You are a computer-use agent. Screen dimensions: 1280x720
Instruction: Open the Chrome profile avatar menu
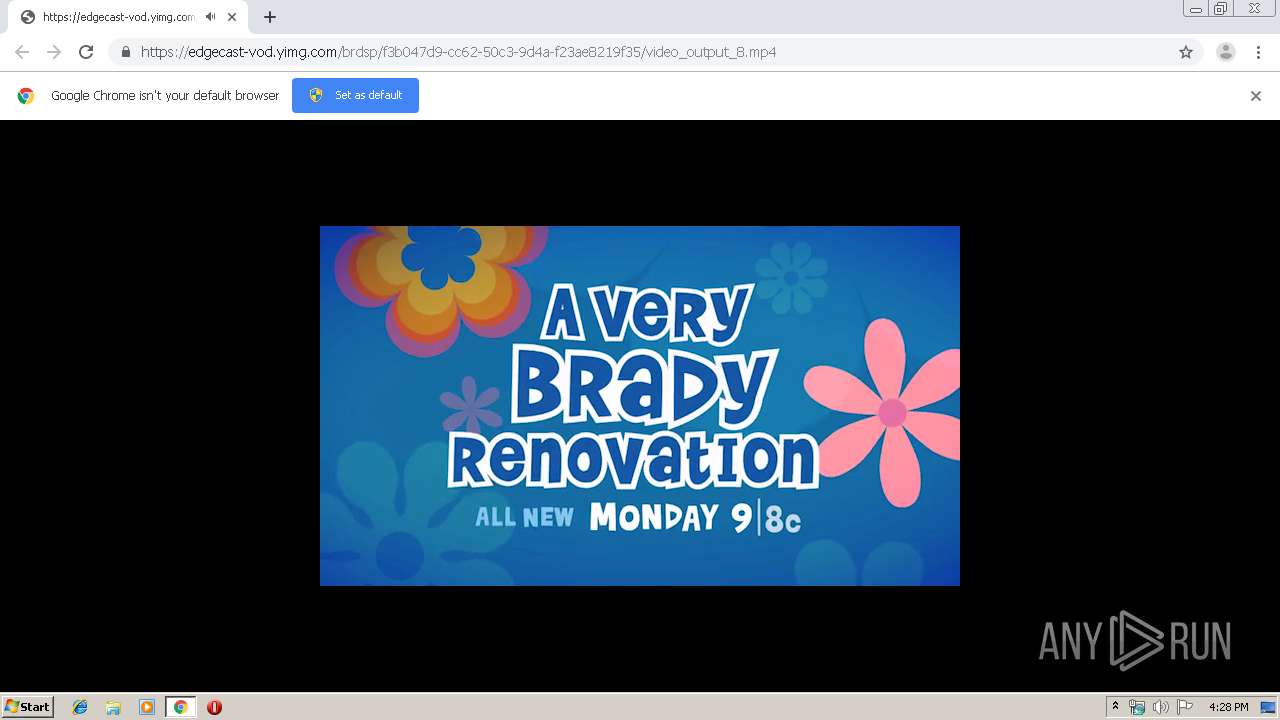1226,52
